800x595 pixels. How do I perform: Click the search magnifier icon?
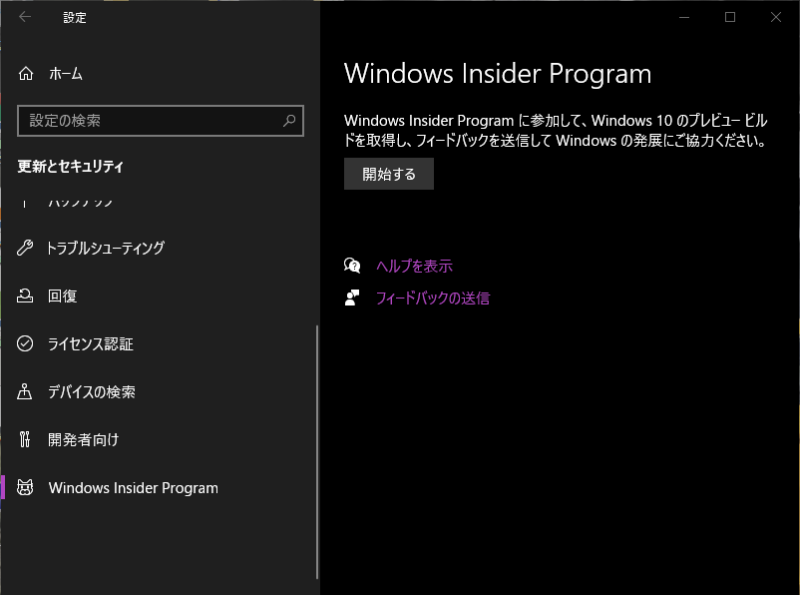(289, 120)
